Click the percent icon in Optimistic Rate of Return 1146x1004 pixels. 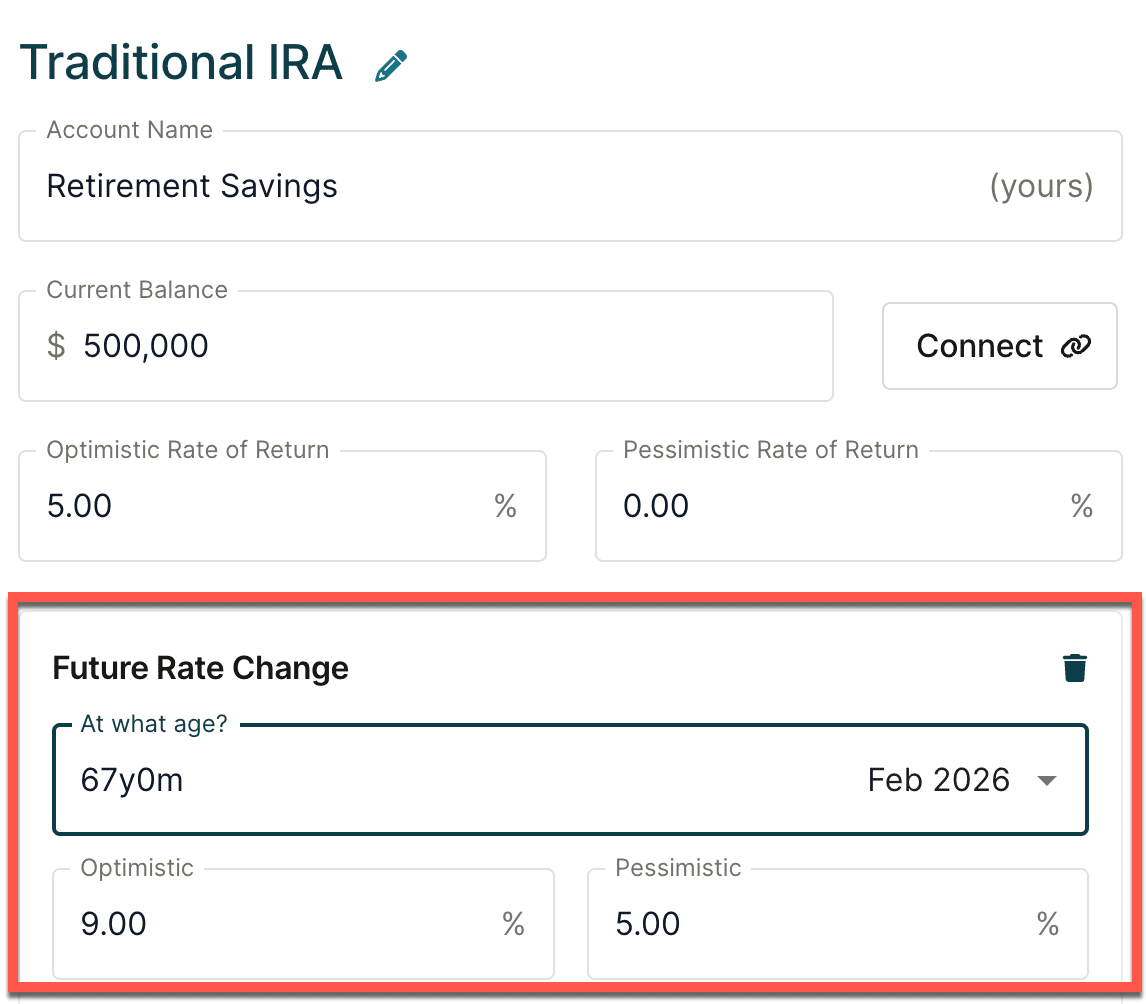click(x=505, y=506)
